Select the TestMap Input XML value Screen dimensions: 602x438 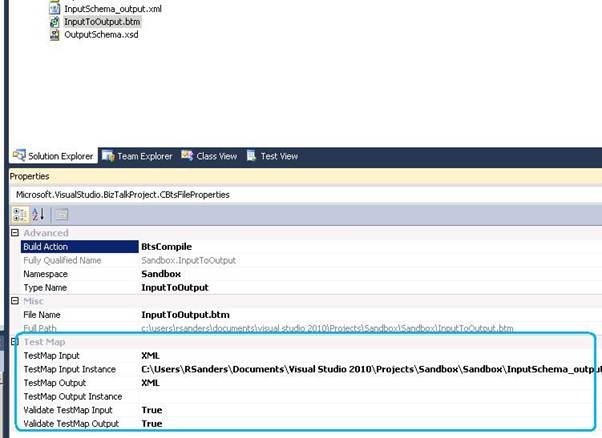point(150,355)
